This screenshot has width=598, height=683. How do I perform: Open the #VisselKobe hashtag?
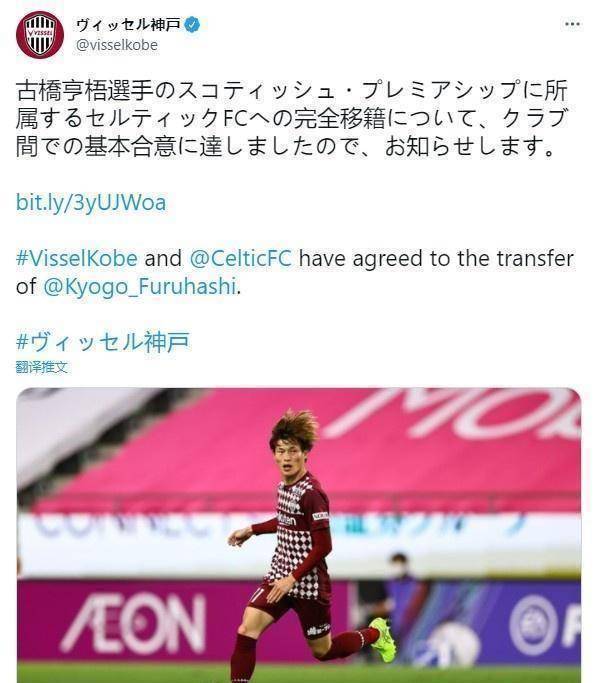click(x=77, y=258)
